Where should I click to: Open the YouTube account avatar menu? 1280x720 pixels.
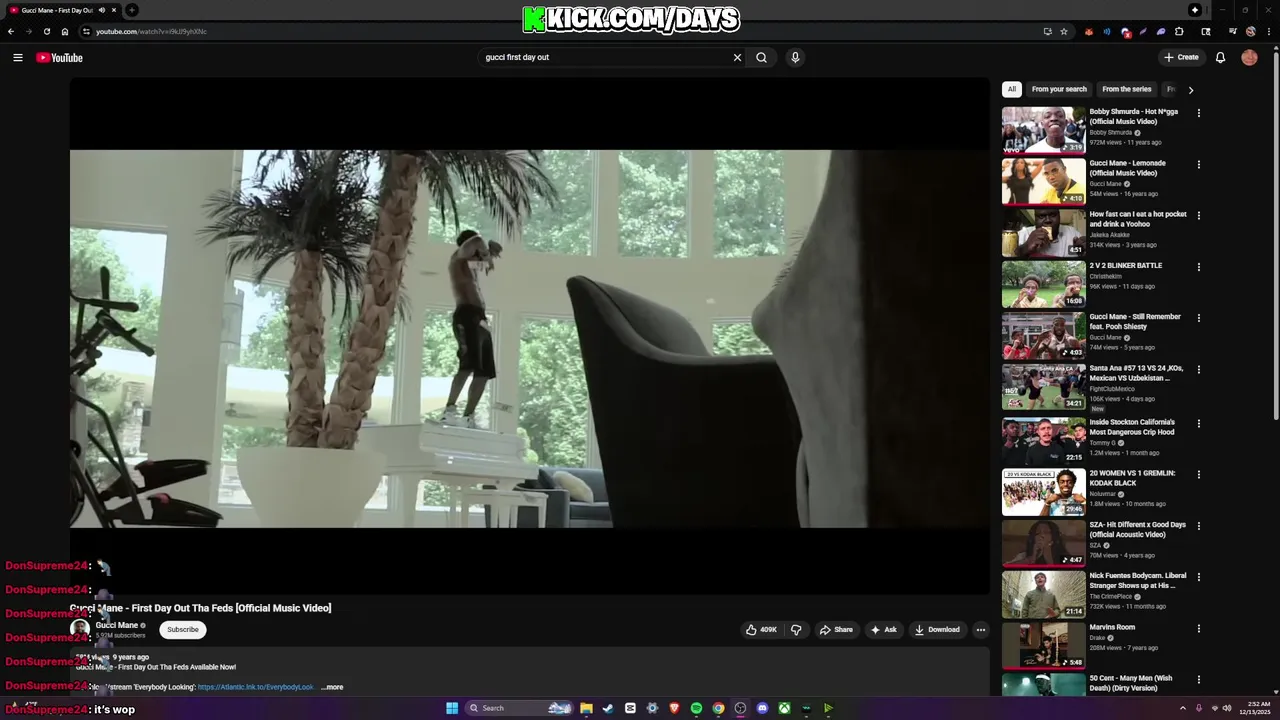1249,57
